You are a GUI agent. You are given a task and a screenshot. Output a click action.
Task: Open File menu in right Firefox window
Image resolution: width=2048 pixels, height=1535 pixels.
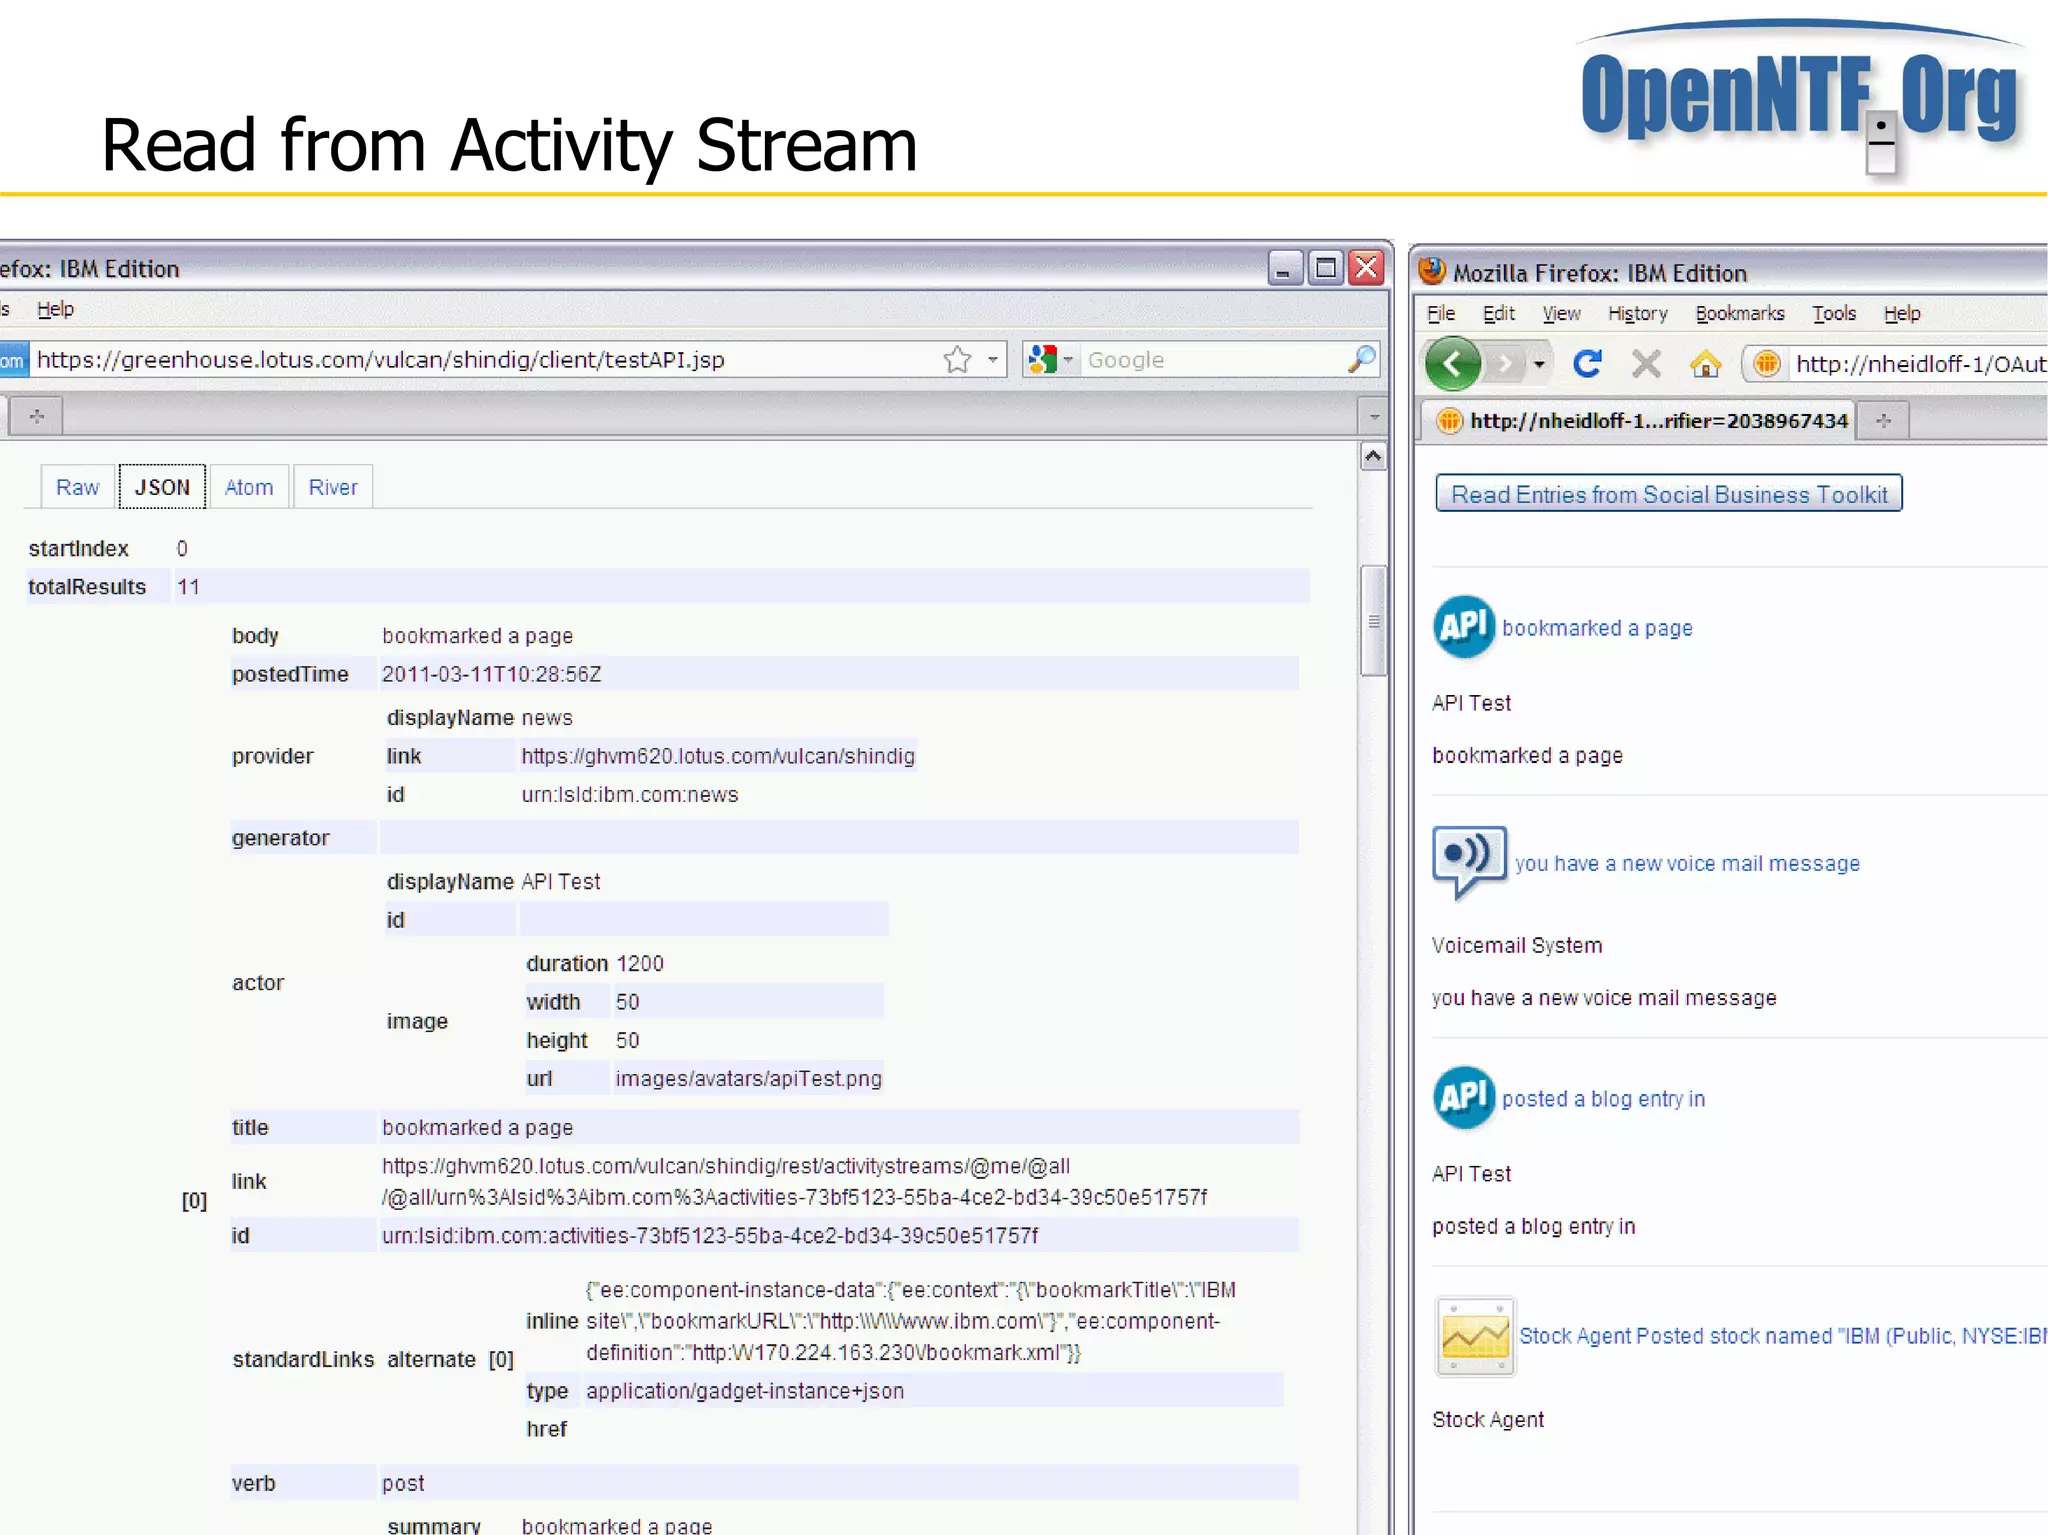point(1441,313)
